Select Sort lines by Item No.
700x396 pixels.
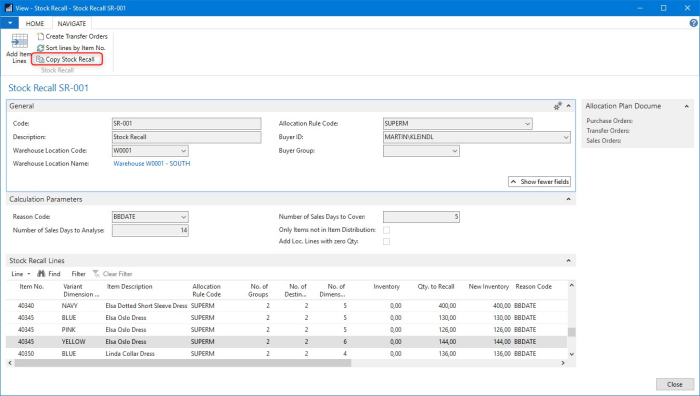click(x=71, y=48)
